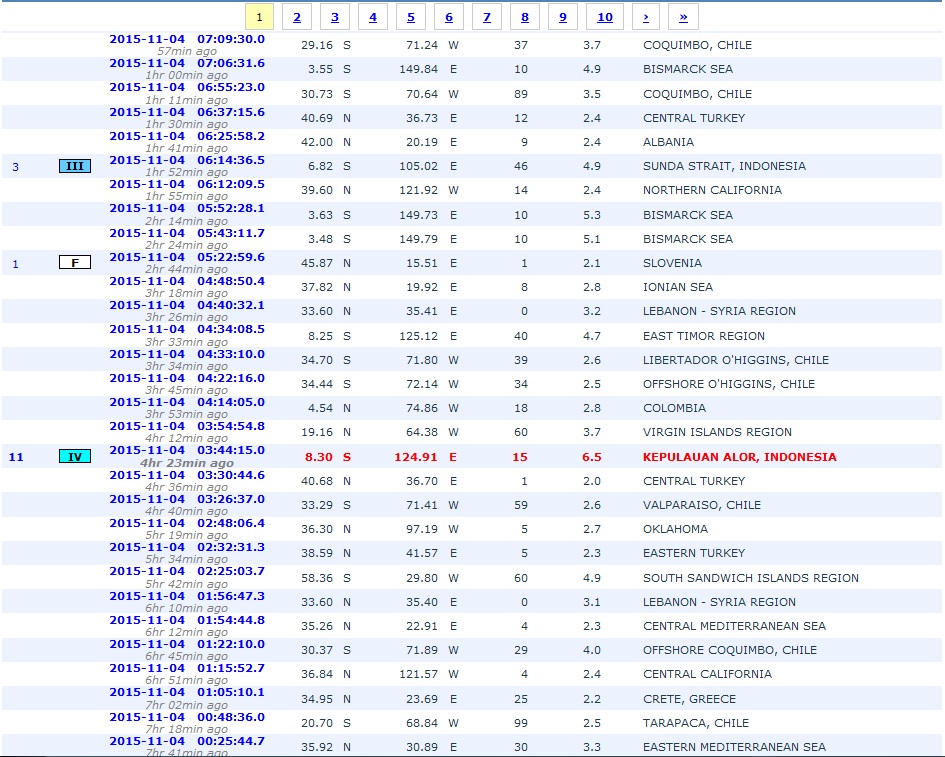This screenshot has width=945, height=757.
Task: Jump to next page with single arrow
Action: point(645,17)
